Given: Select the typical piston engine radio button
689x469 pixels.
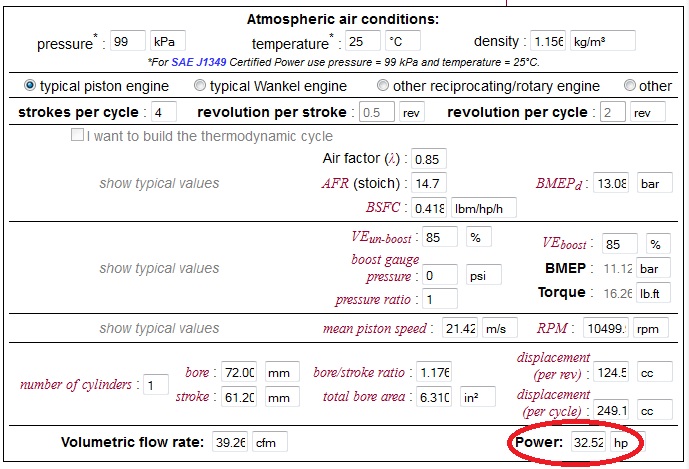Looking at the screenshot, I should (x=30, y=85).
